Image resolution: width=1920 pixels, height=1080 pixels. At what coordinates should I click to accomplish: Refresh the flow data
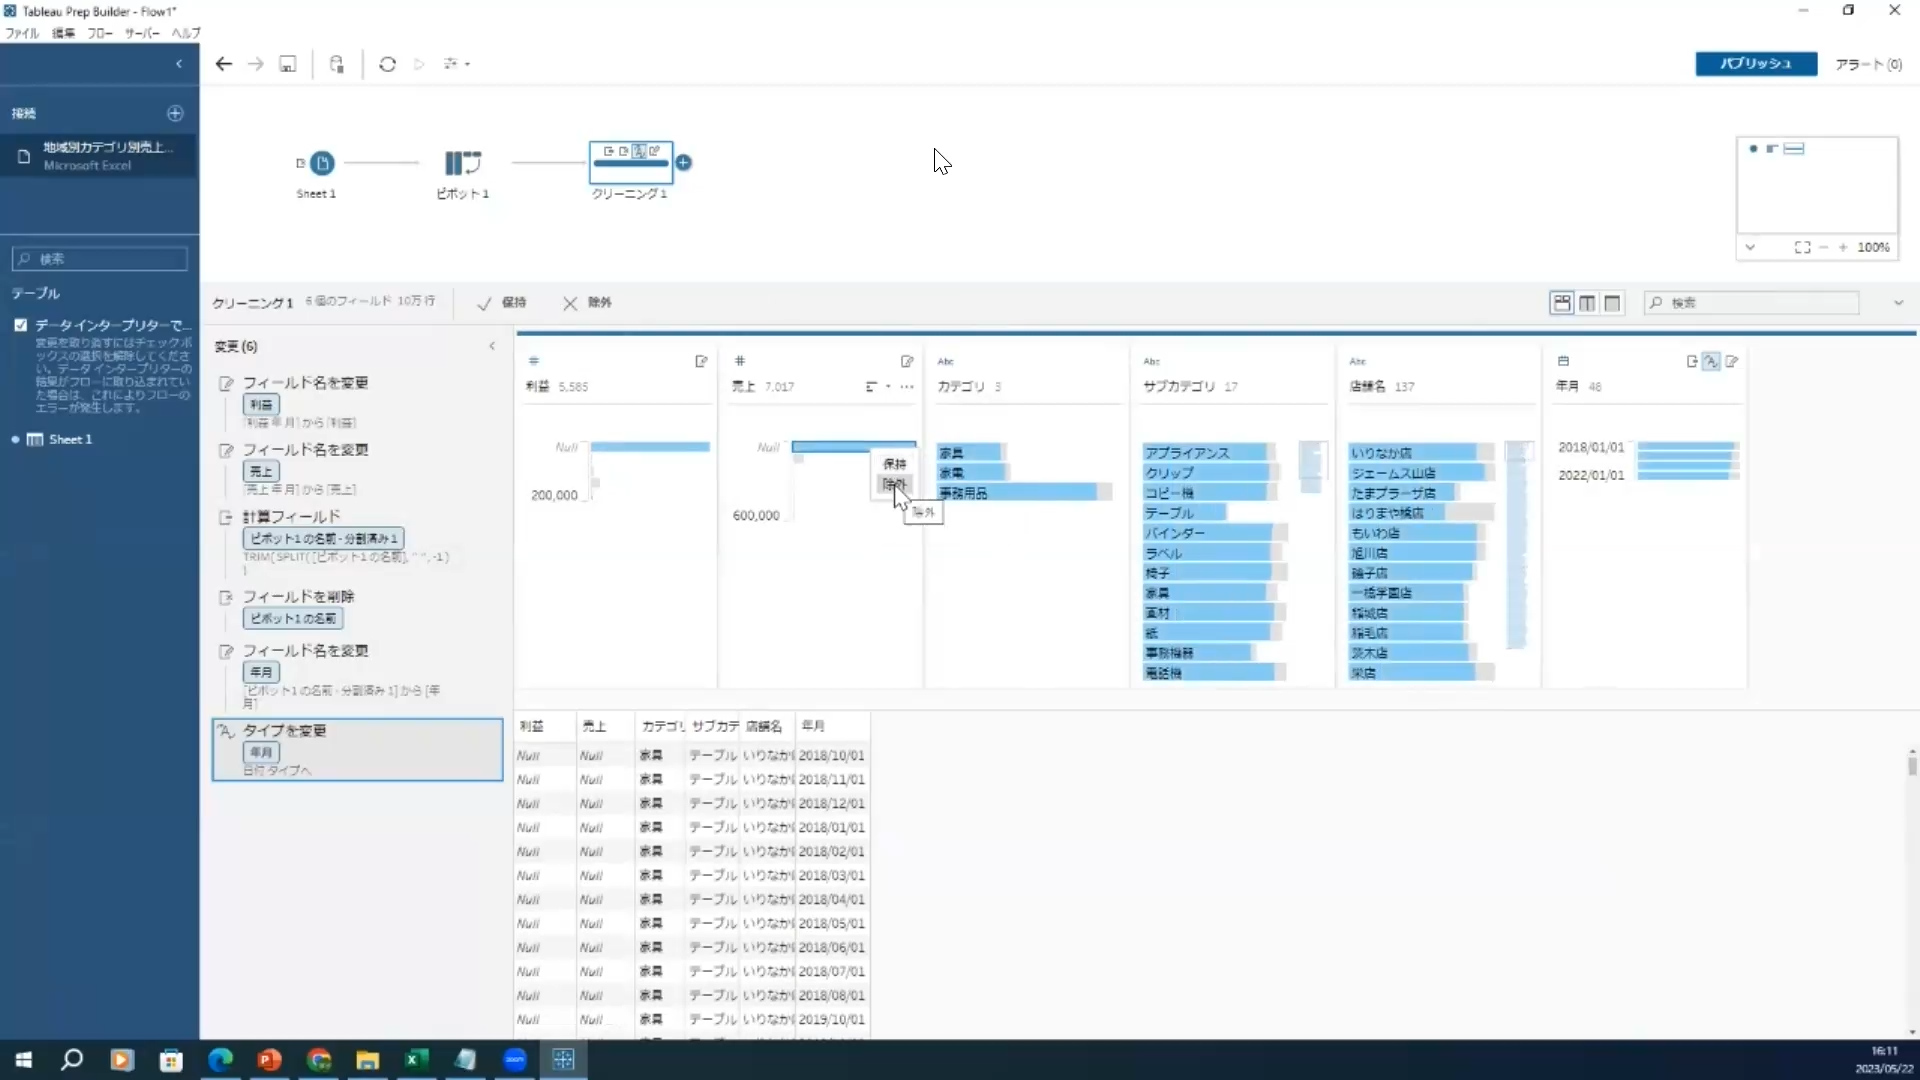(x=388, y=64)
